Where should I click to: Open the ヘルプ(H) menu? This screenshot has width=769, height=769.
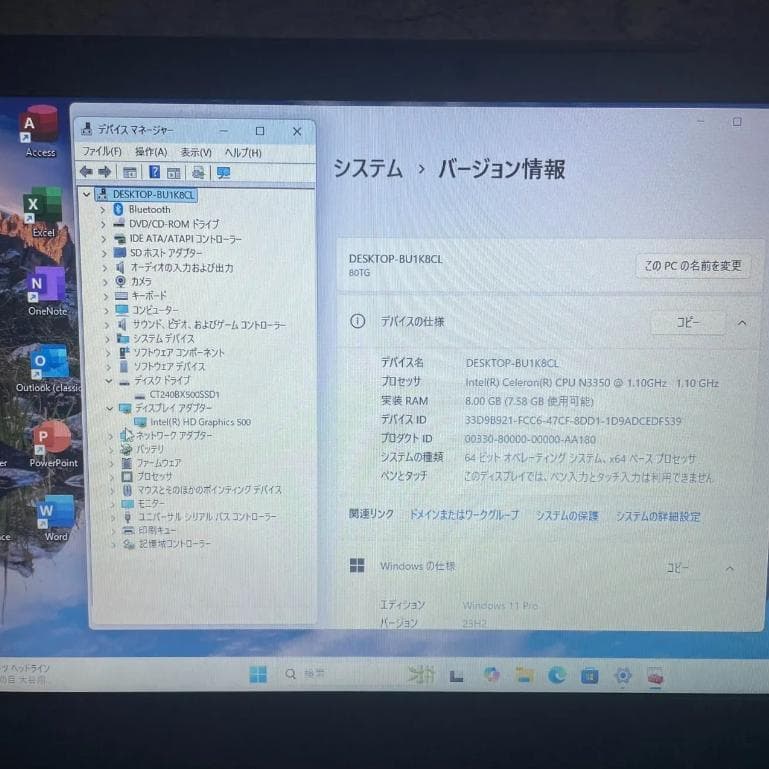[x=243, y=153]
